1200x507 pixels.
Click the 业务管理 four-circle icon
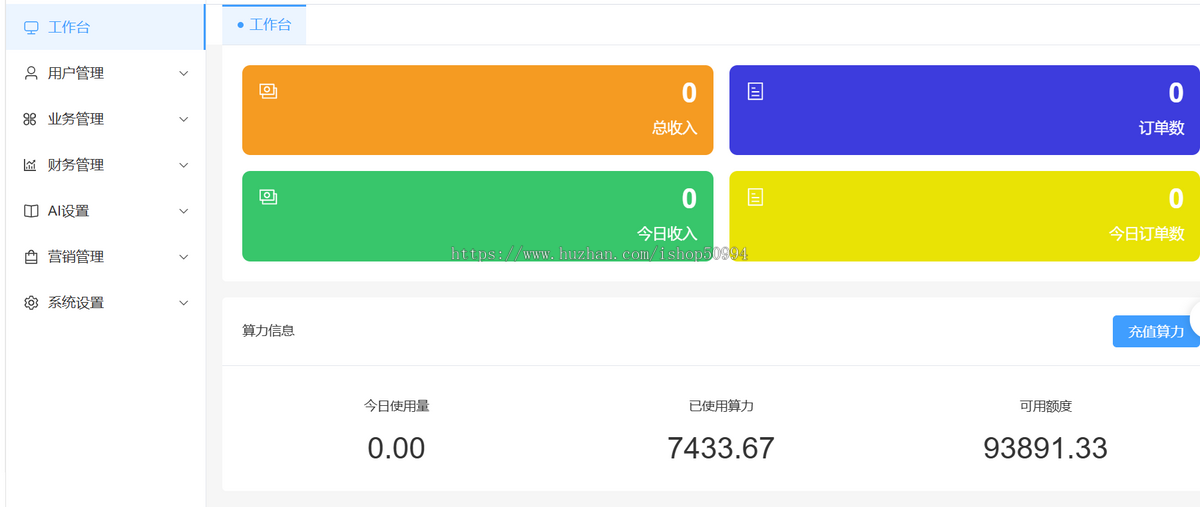[30, 119]
